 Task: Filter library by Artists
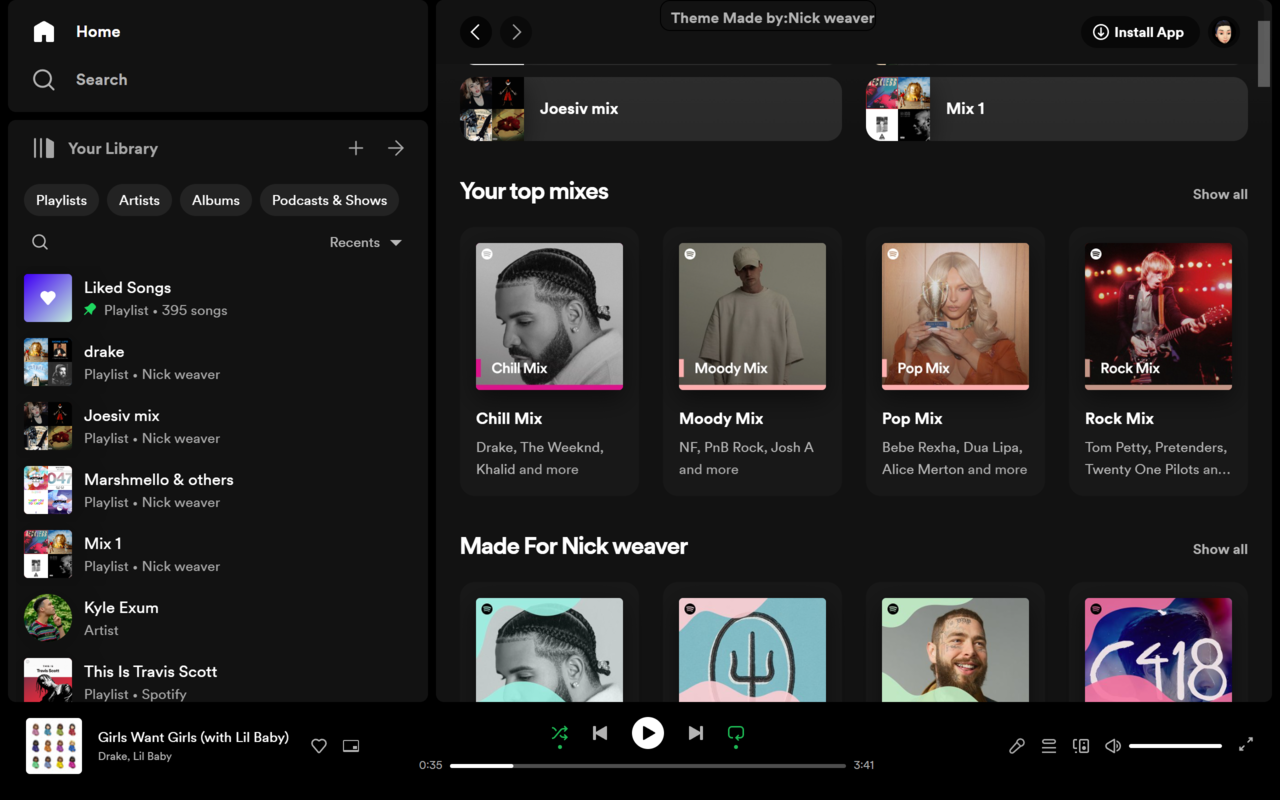139,200
